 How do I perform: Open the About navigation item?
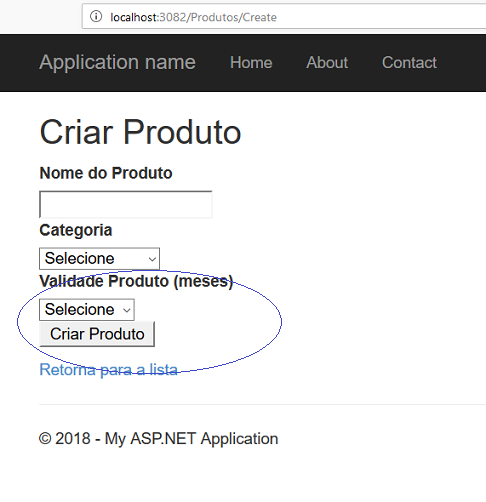[327, 62]
